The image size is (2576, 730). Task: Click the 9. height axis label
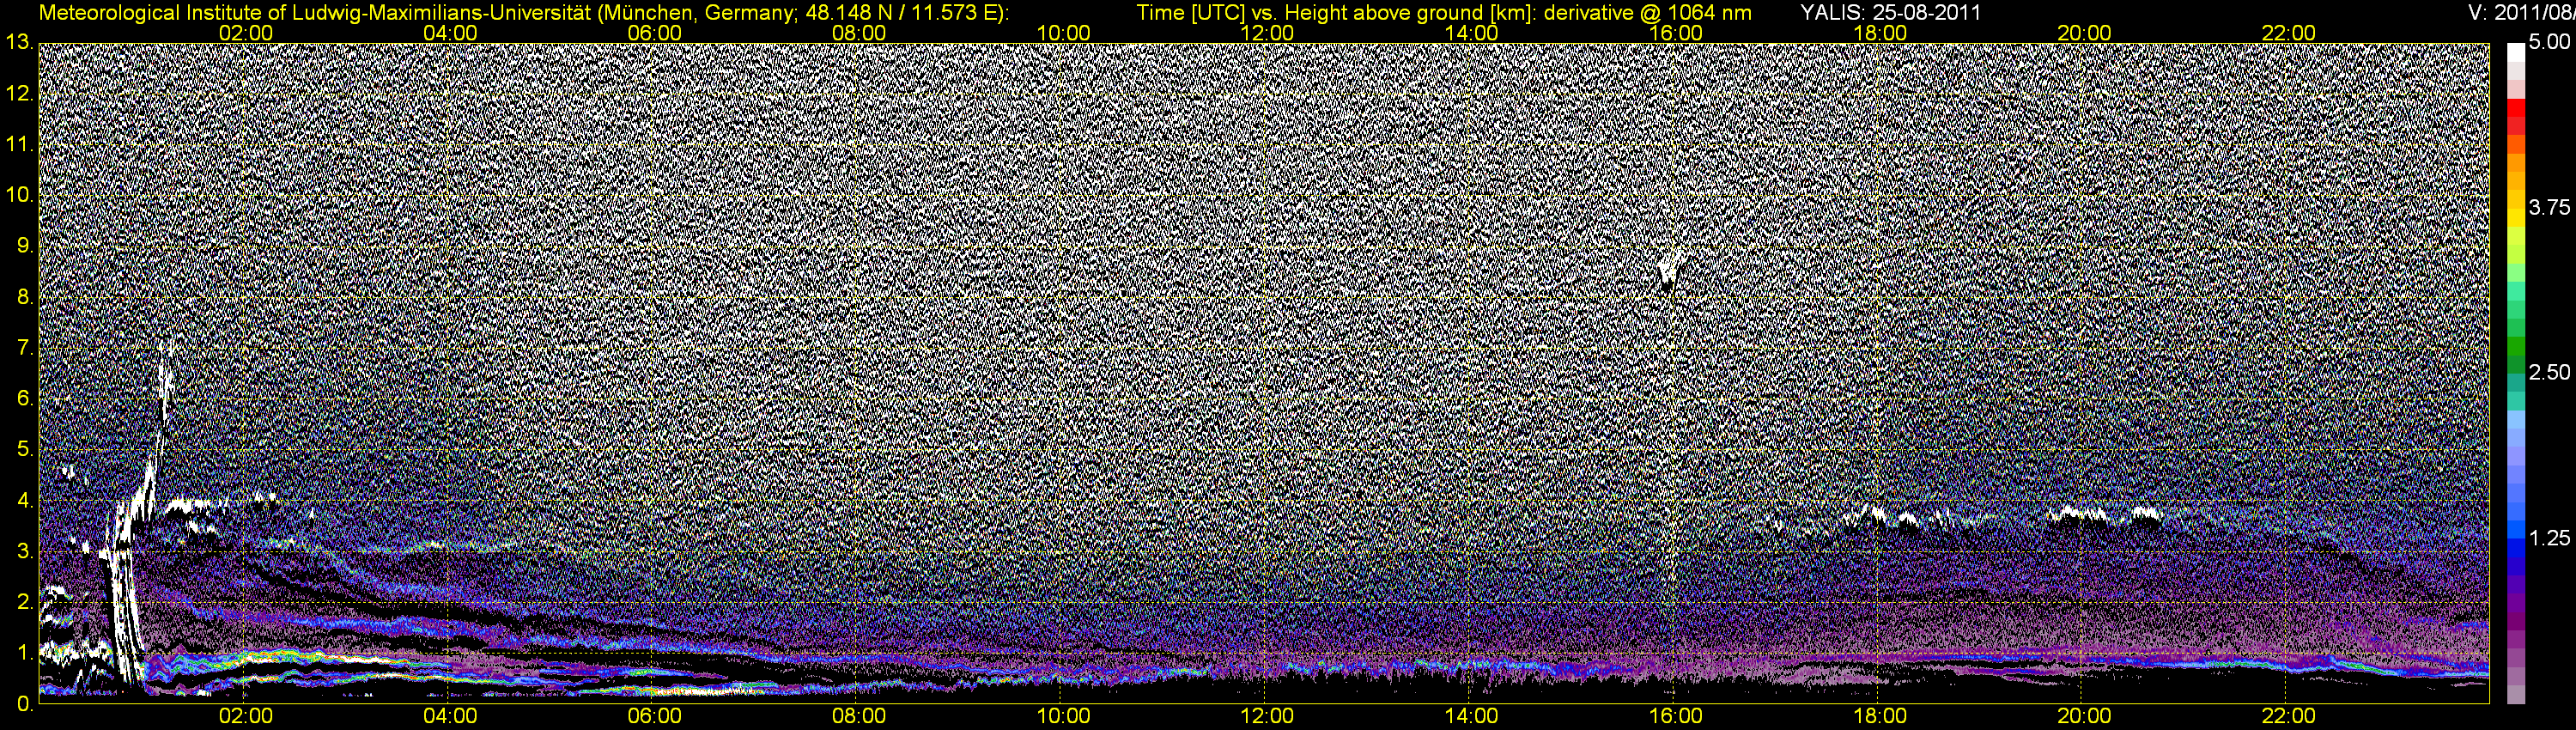pos(26,246)
